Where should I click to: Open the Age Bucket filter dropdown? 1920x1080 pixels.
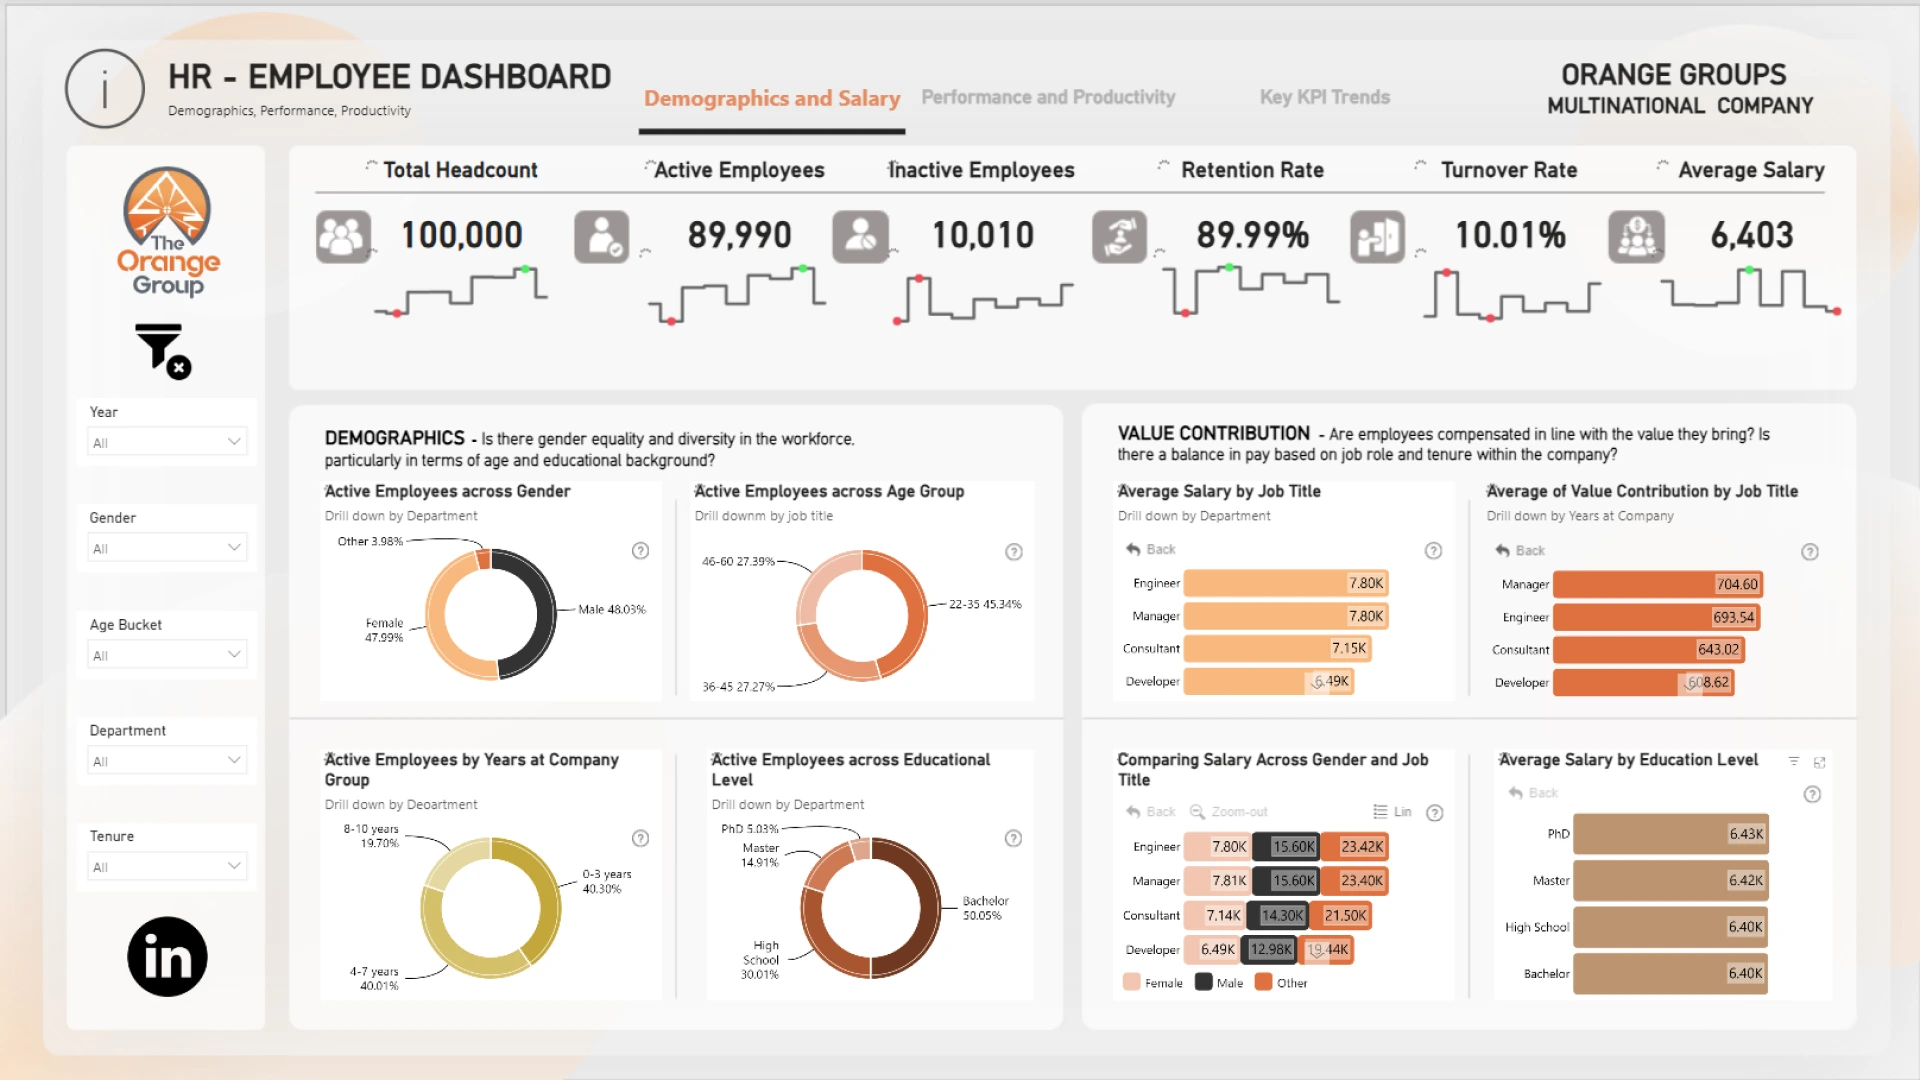pos(167,655)
